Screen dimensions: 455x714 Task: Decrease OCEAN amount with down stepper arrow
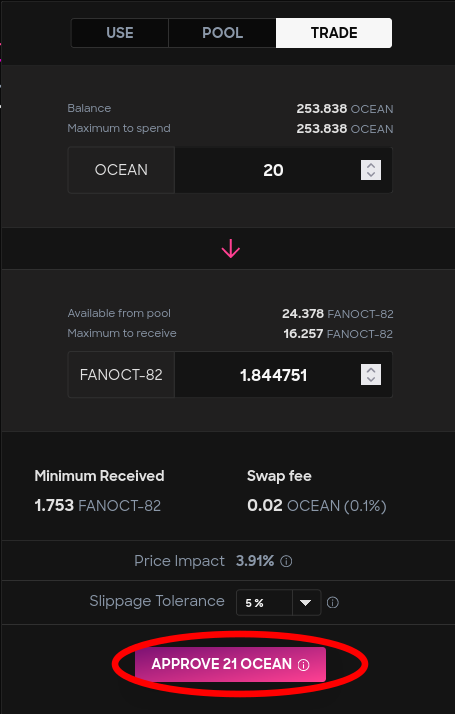click(x=371, y=174)
